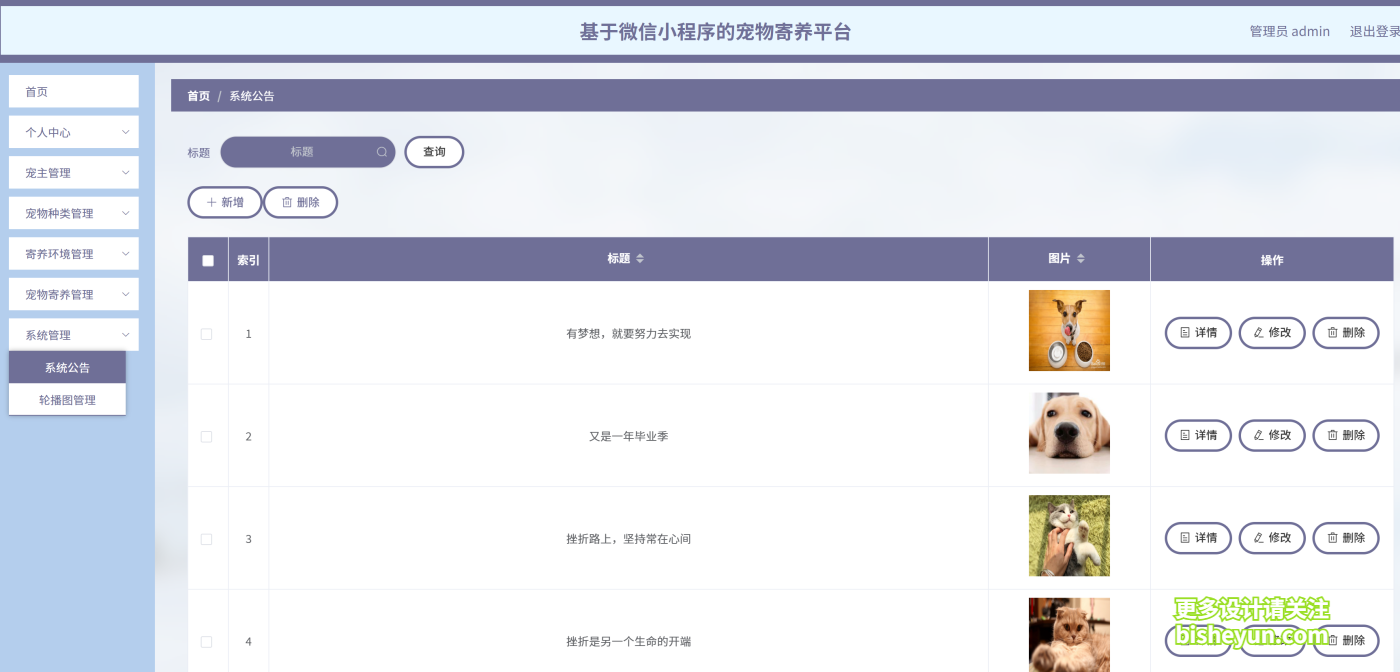Click the sort arrows beside 标题 column header

(x=640, y=259)
